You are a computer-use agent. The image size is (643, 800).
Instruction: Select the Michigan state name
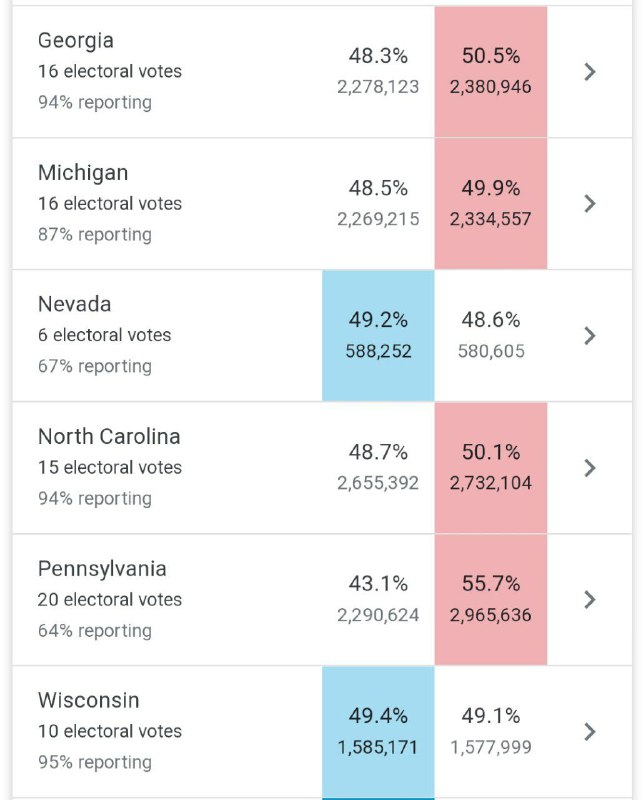coord(83,173)
